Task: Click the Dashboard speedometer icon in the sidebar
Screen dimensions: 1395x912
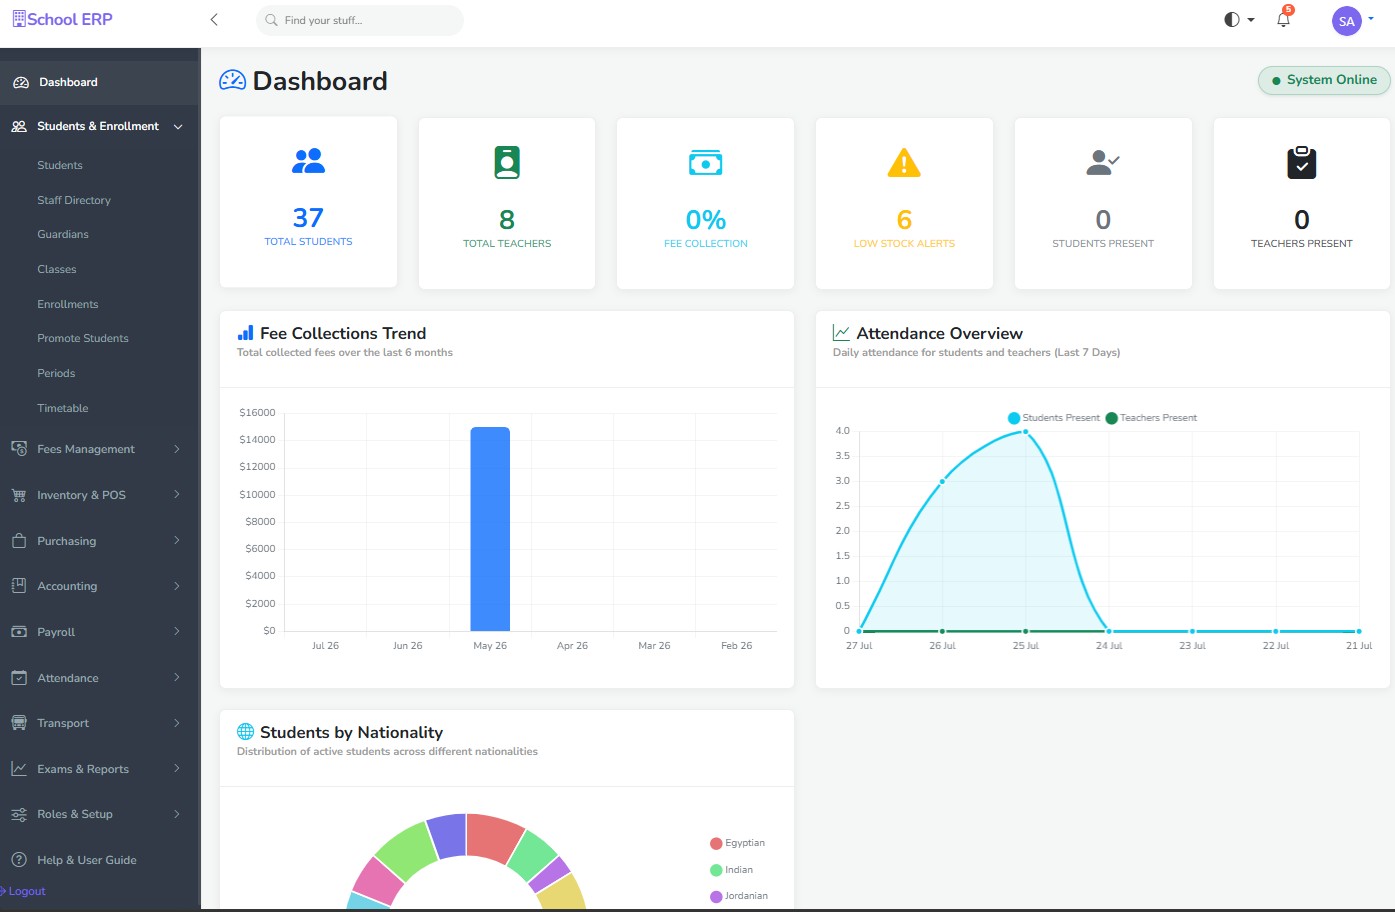Action: (20, 82)
